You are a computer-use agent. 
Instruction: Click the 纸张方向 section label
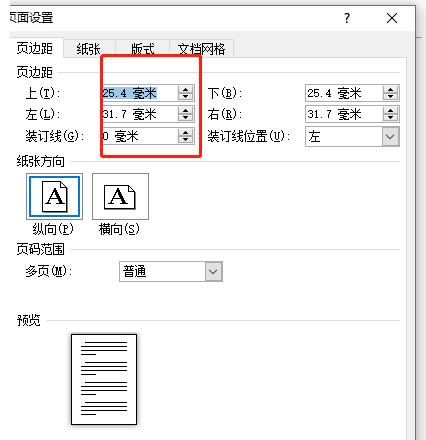(41, 162)
